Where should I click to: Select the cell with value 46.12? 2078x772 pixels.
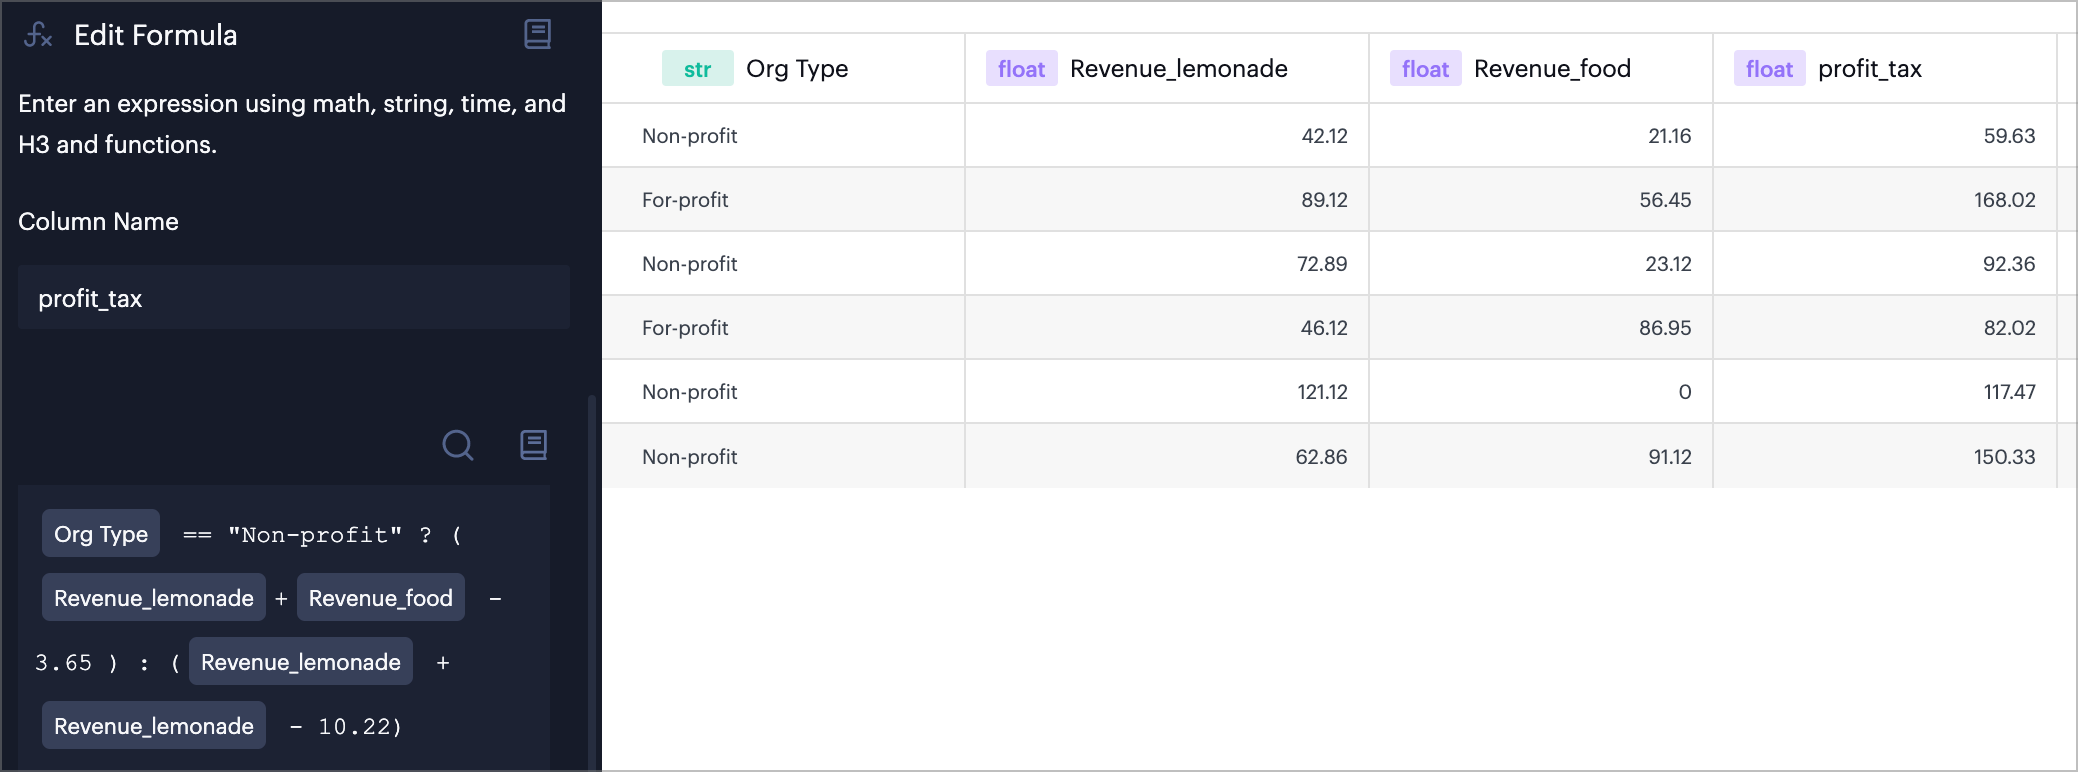pyautogui.click(x=1167, y=327)
